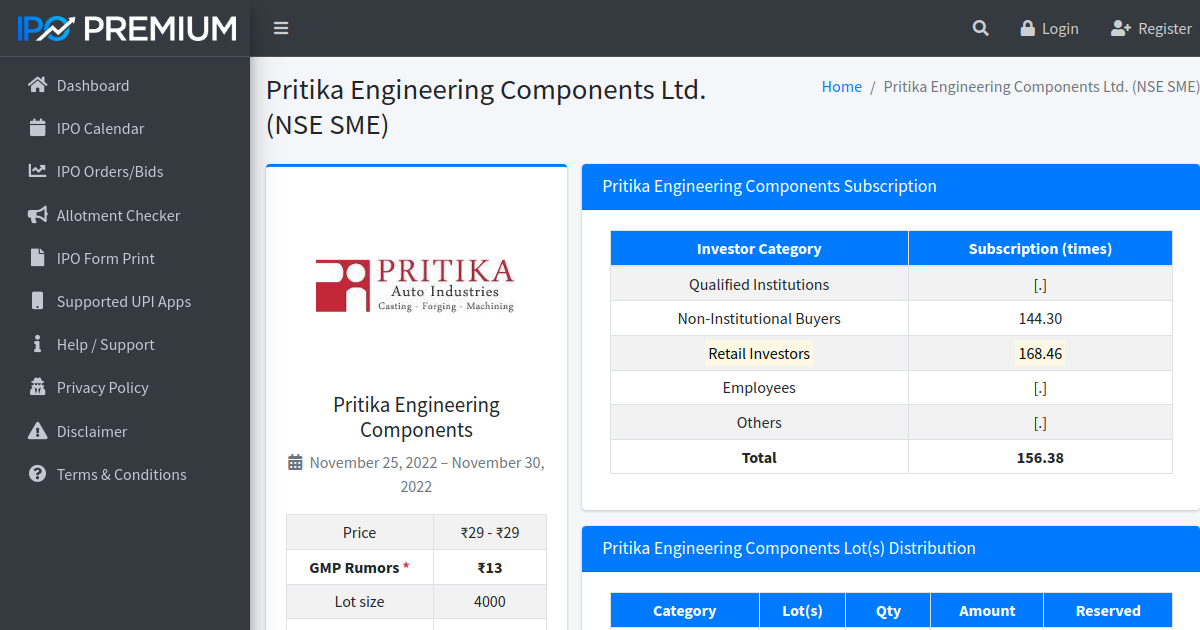1200x630 pixels.
Task: Select the Disclaimer warning icon
Action: tap(37, 431)
